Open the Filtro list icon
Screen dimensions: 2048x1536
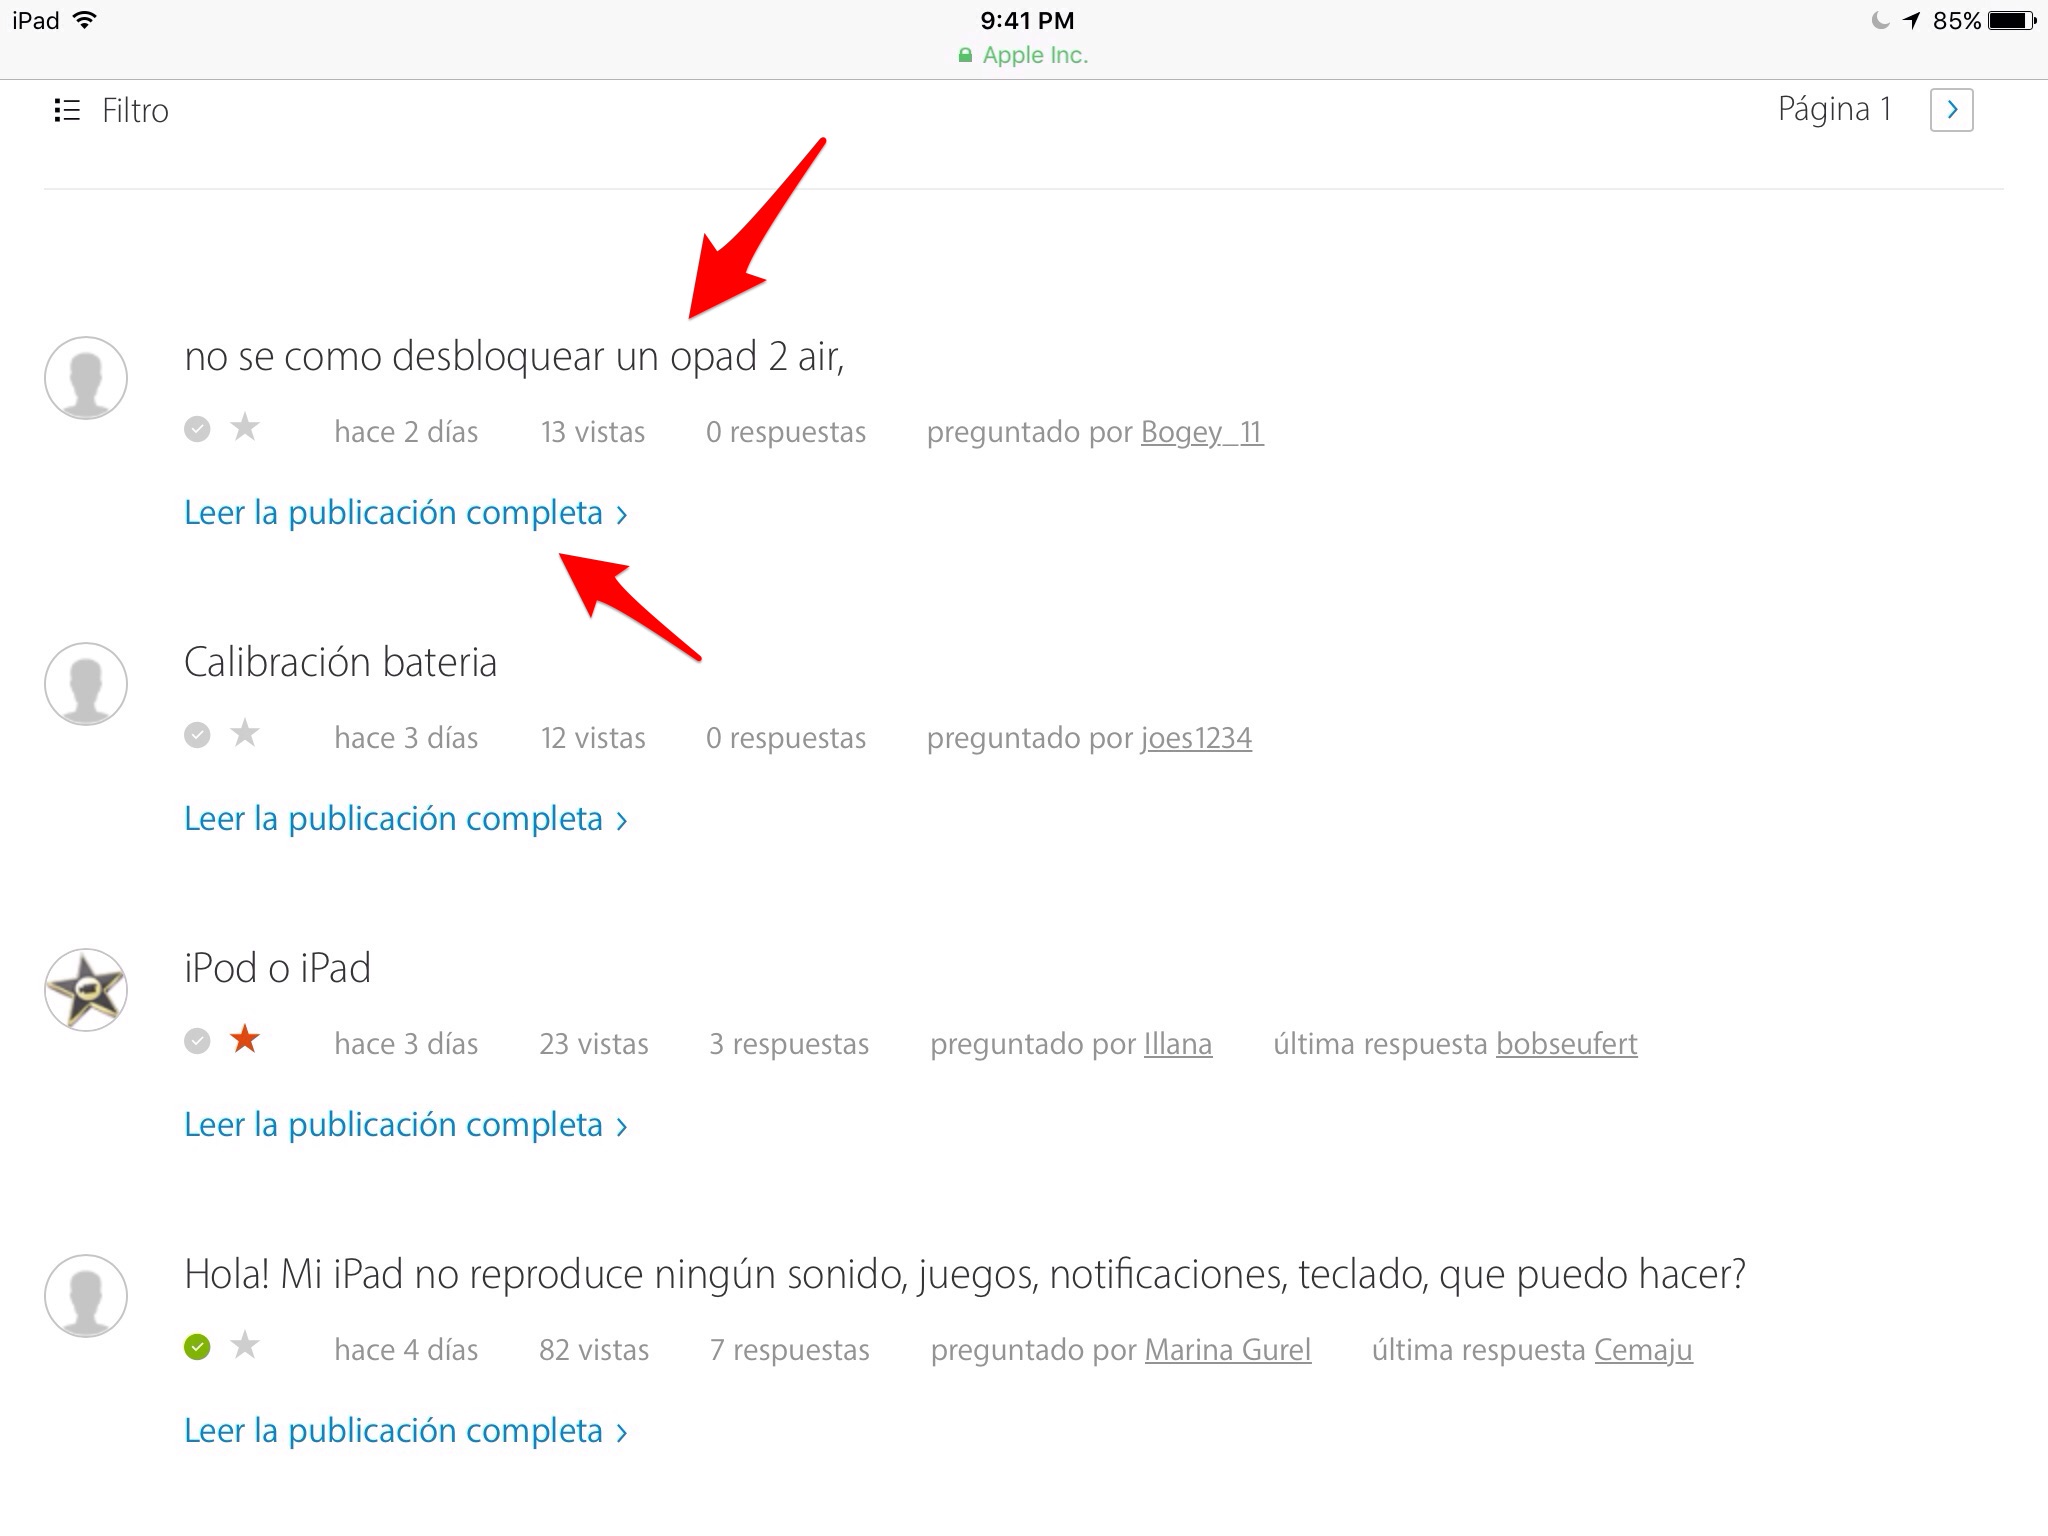pos(66,110)
